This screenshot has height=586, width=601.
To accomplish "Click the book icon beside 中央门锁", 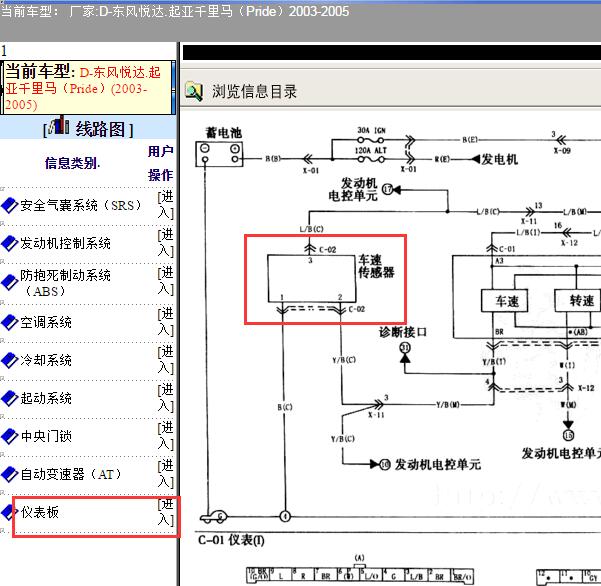I will [x=10, y=436].
